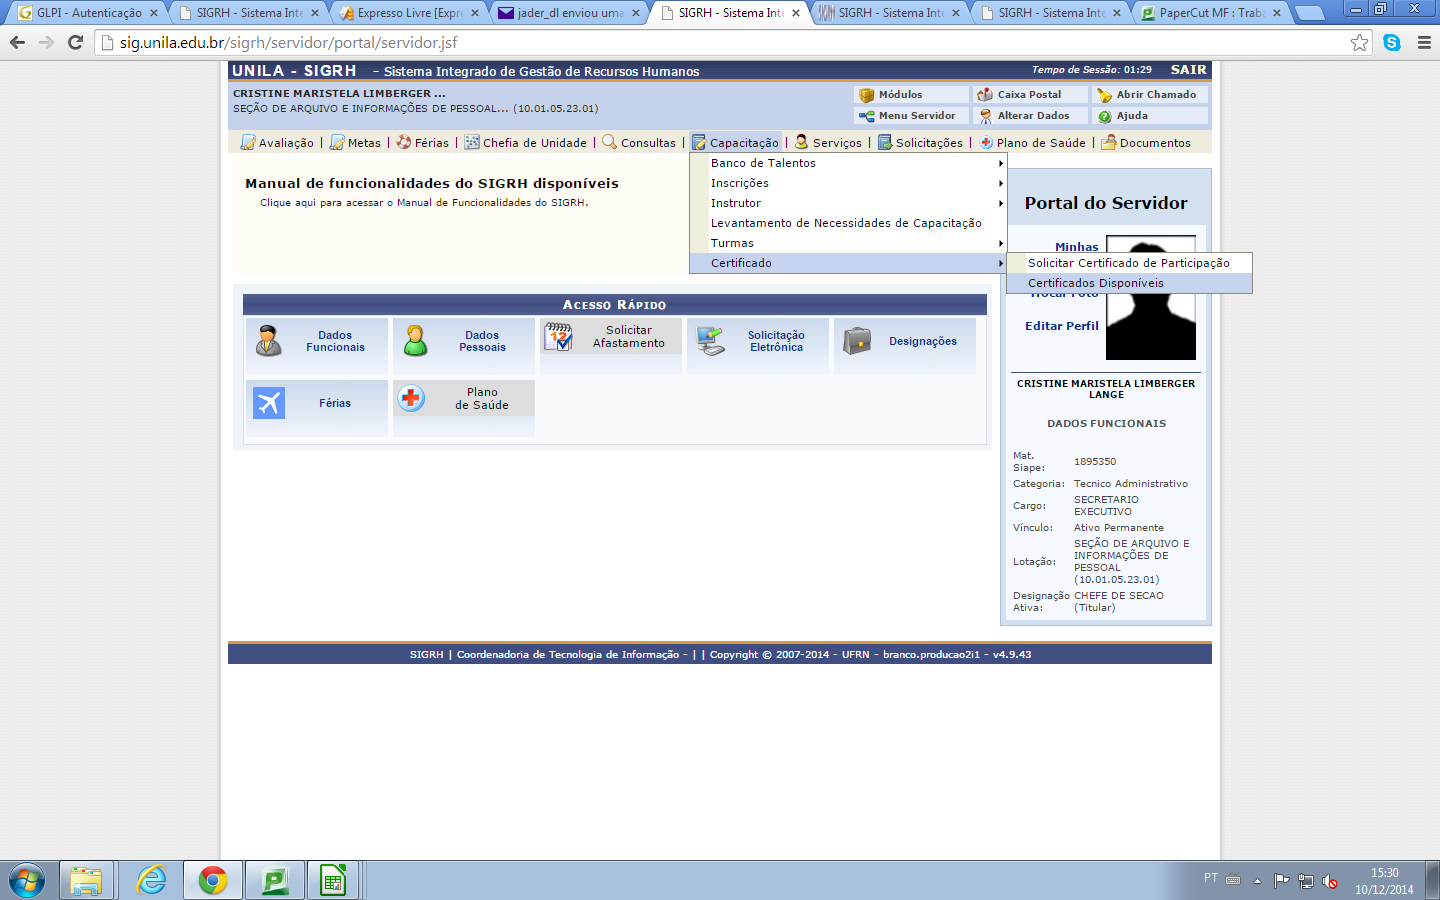
Task: Click the Solicitação Eletrônica computer icon
Action: click(x=711, y=341)
